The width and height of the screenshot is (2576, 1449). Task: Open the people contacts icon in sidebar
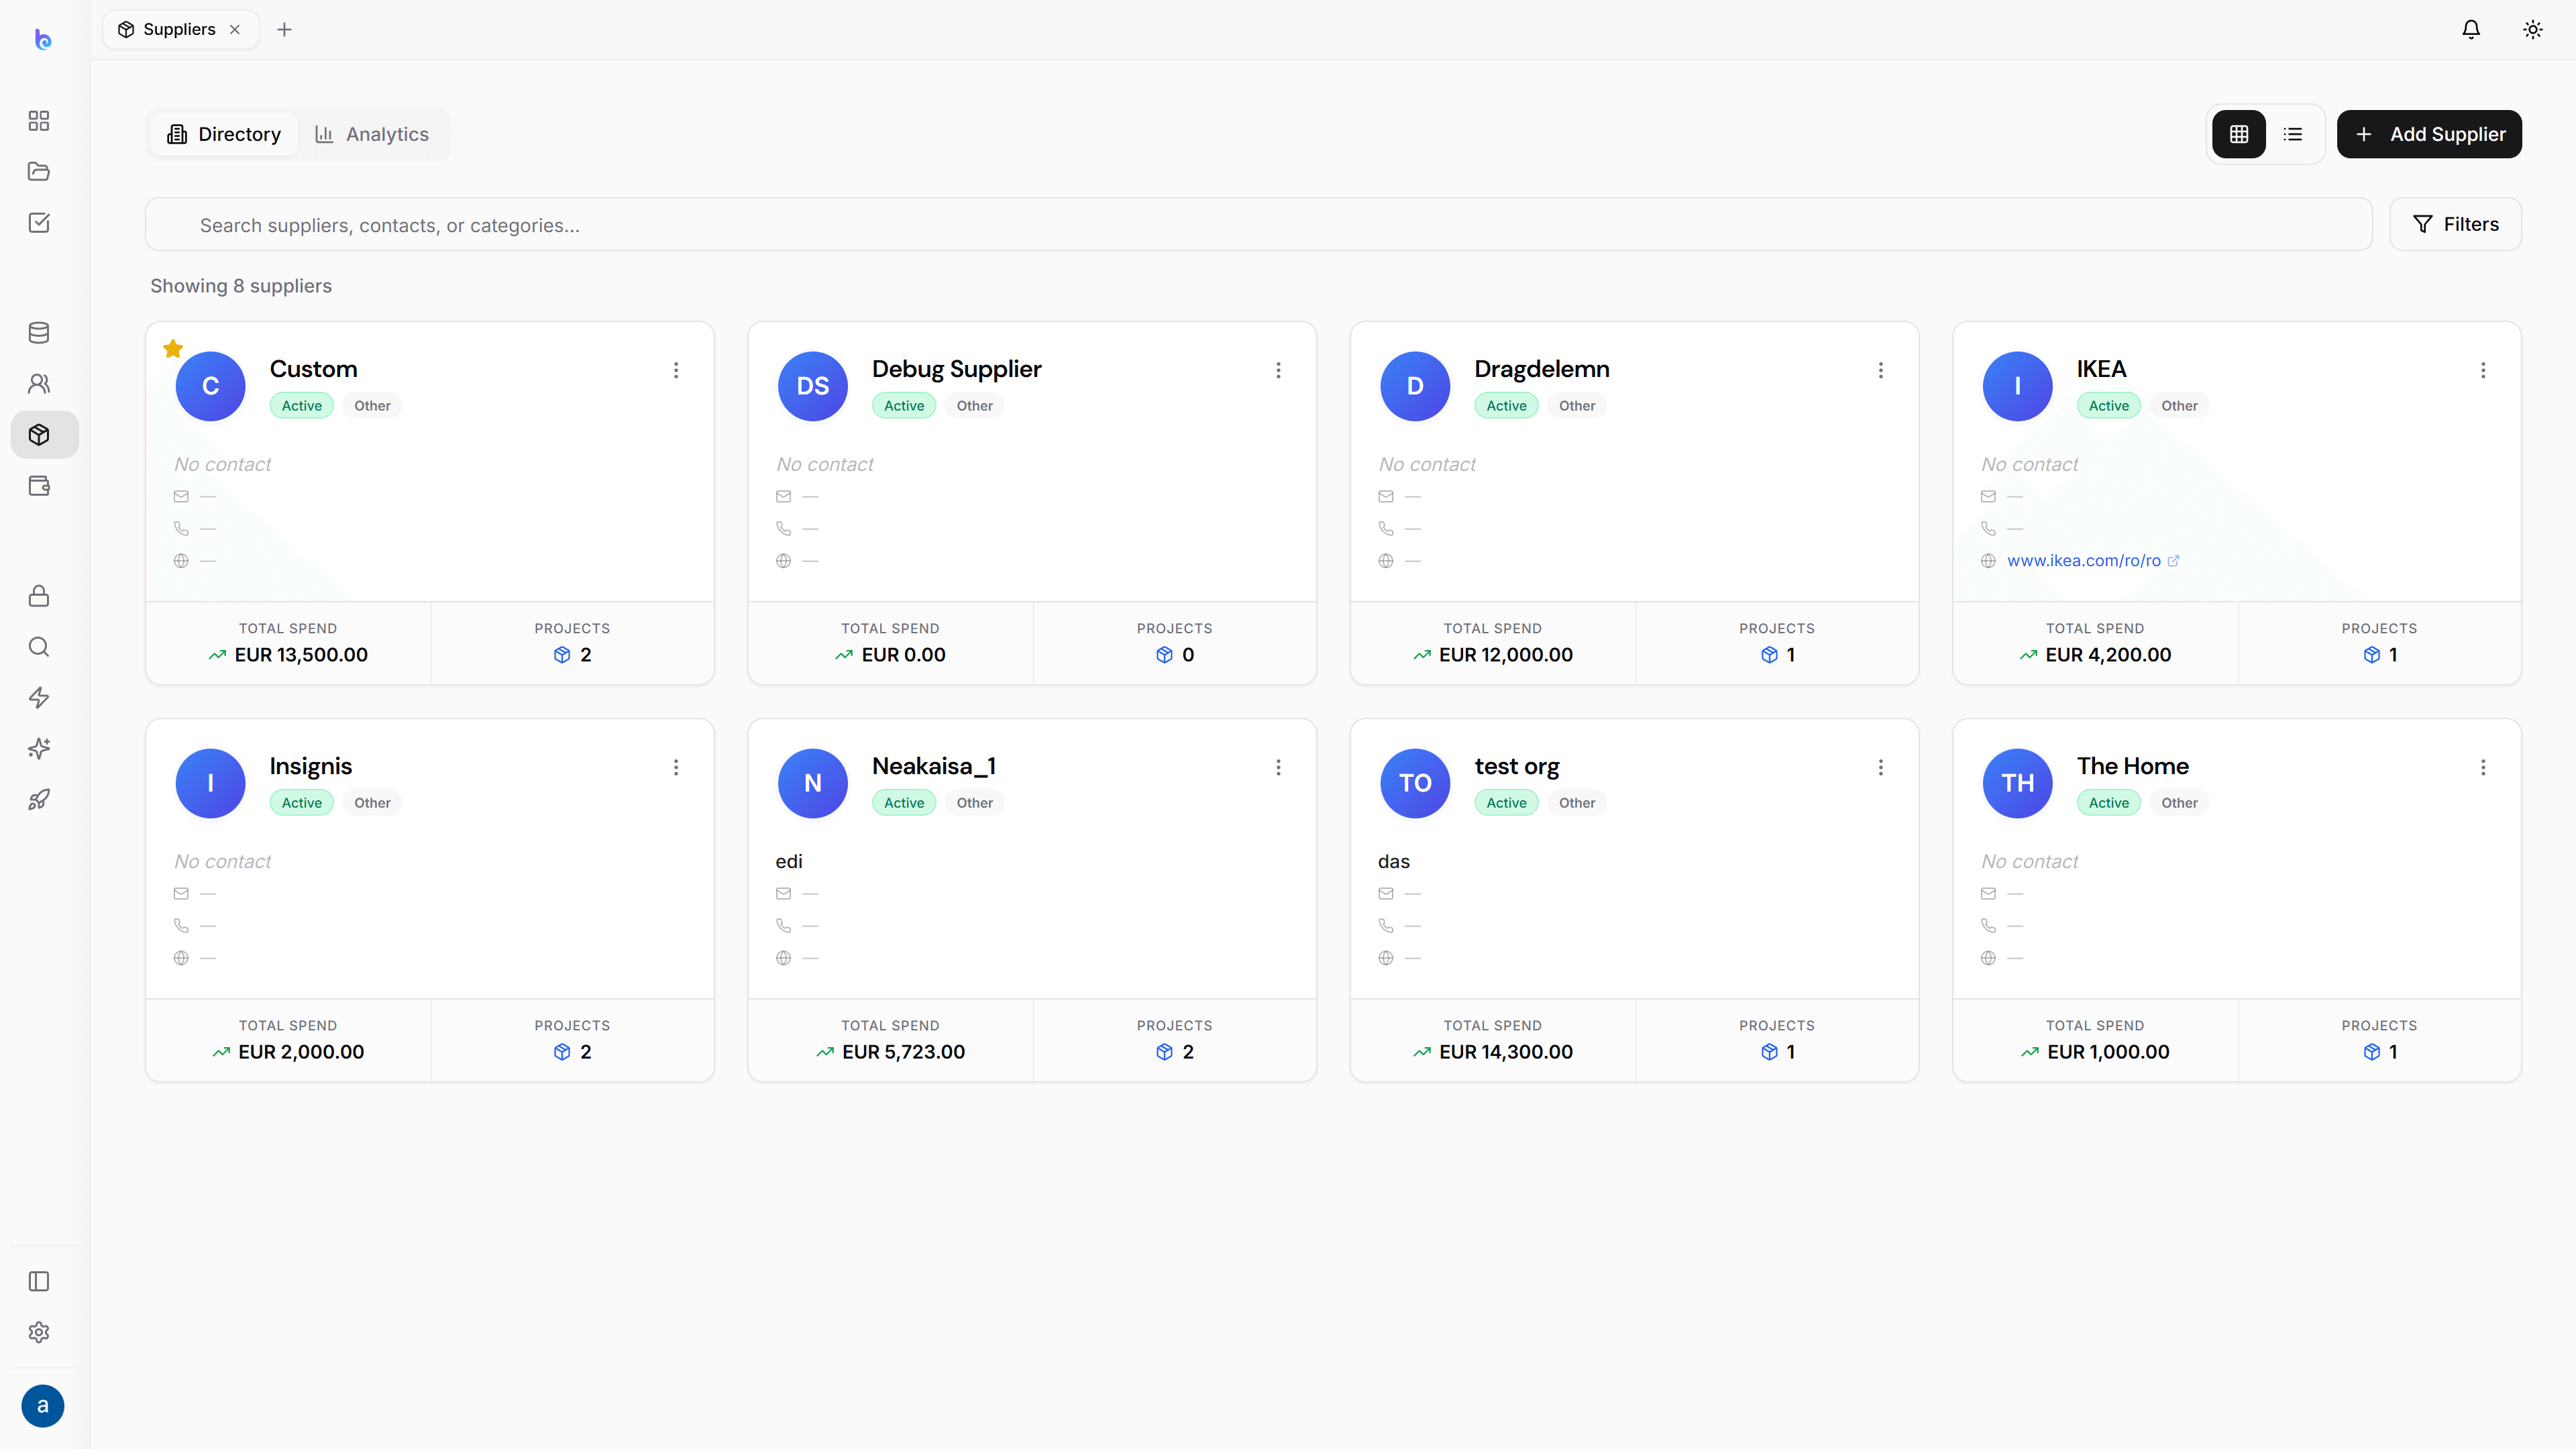coord(39,384)
